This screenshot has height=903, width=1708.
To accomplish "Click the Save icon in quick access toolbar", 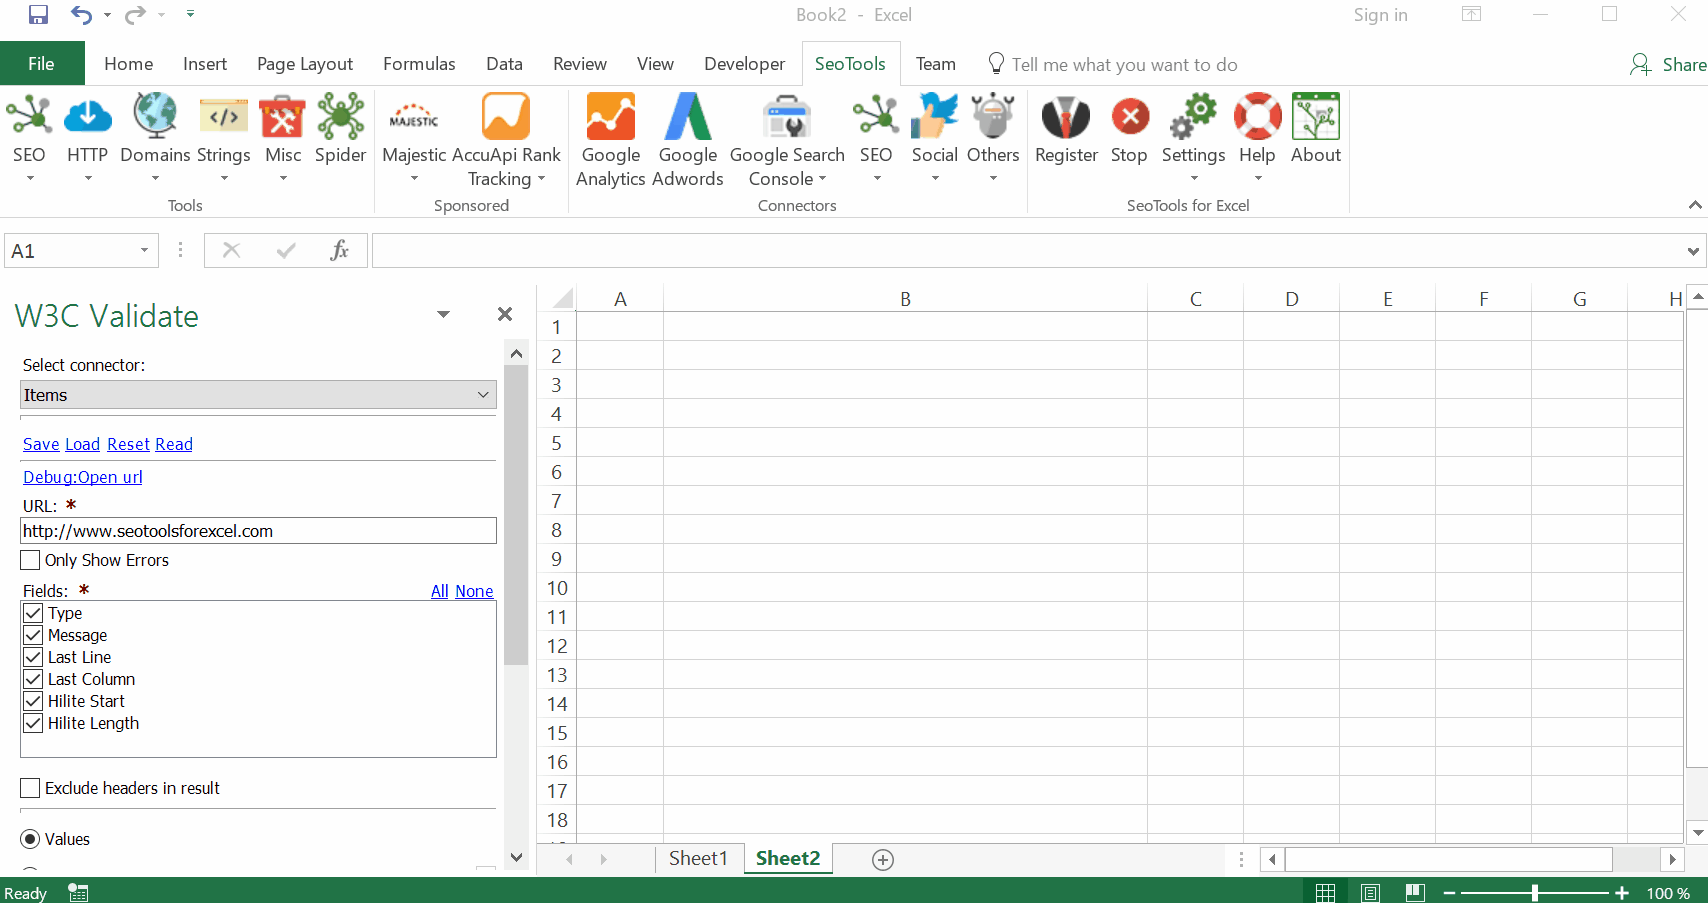I will (38, 15).
